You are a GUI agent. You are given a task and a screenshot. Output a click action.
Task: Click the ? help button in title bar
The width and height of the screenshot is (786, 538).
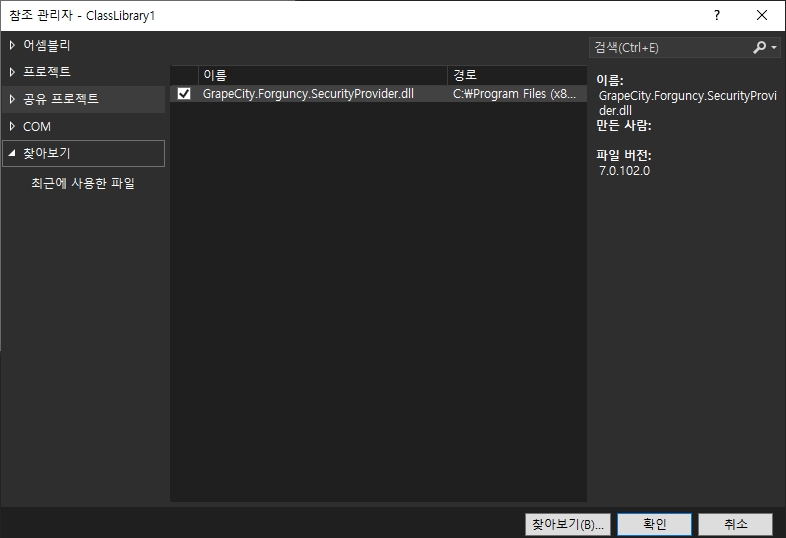pos(716,16)
